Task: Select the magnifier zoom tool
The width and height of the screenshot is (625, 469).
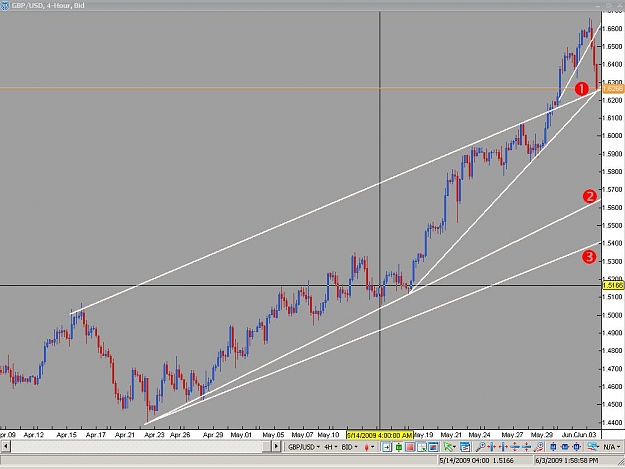Action: pyautogui.click(x=481, y=447)
